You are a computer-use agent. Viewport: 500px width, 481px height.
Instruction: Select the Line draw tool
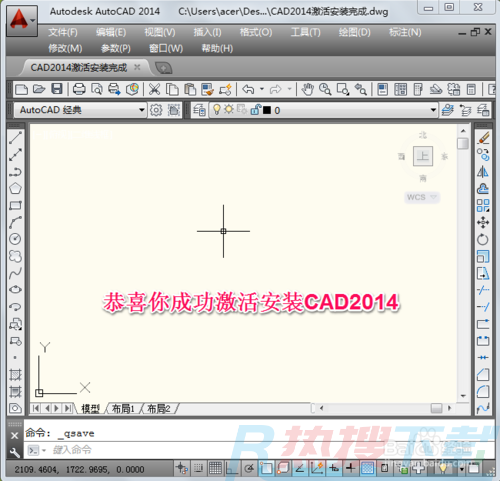tap(15, 138)
